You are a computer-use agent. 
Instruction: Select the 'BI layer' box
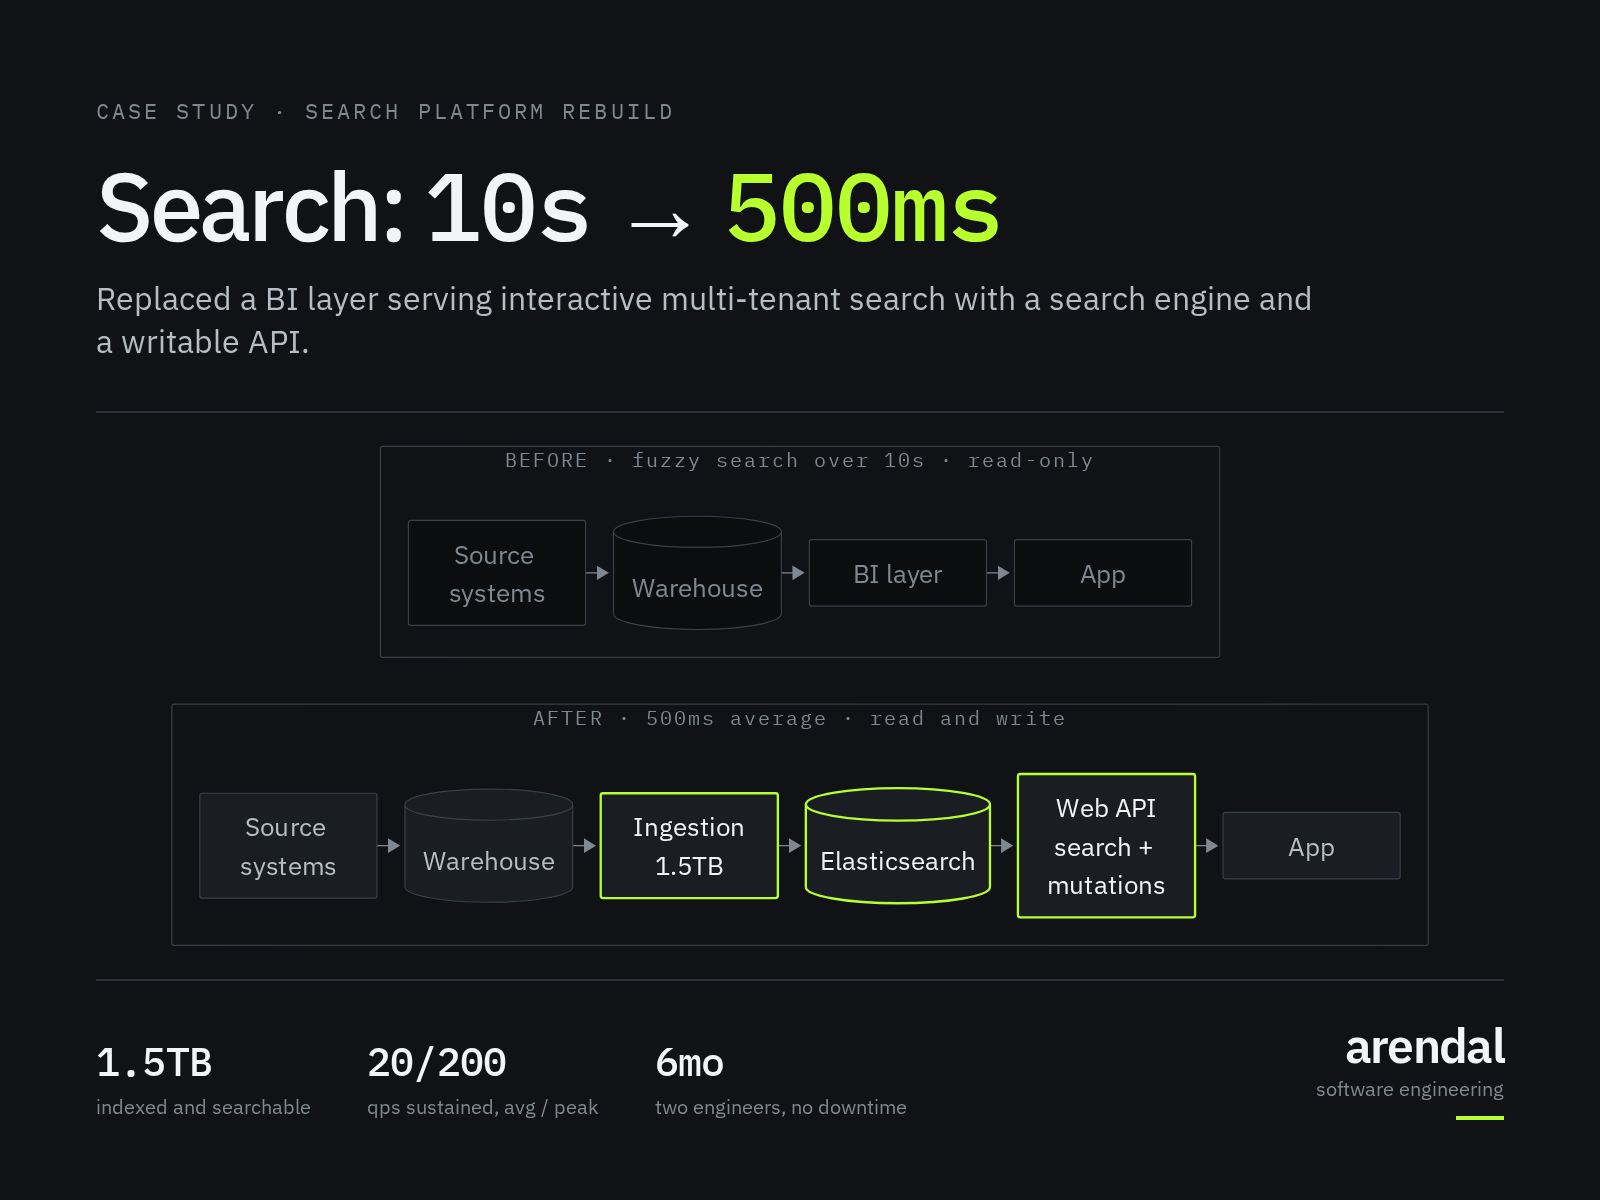(x=898, y=573)
